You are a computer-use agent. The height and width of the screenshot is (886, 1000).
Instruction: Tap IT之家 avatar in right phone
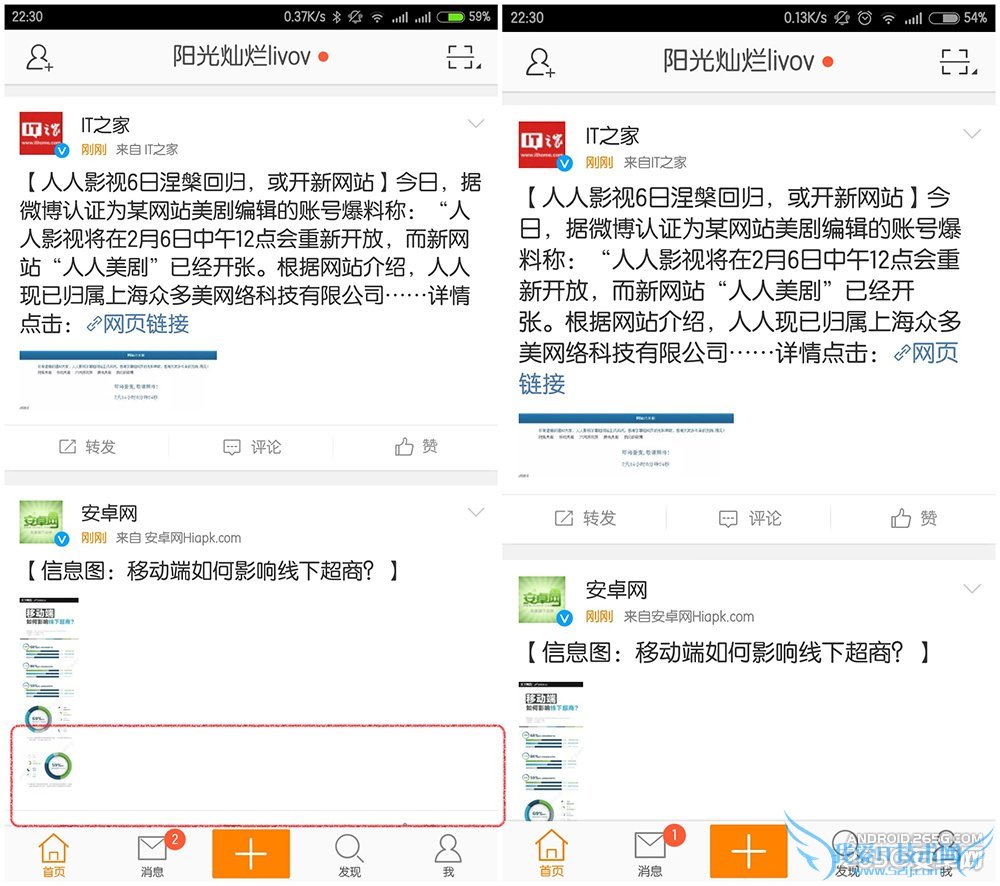(x=543, y=145)
